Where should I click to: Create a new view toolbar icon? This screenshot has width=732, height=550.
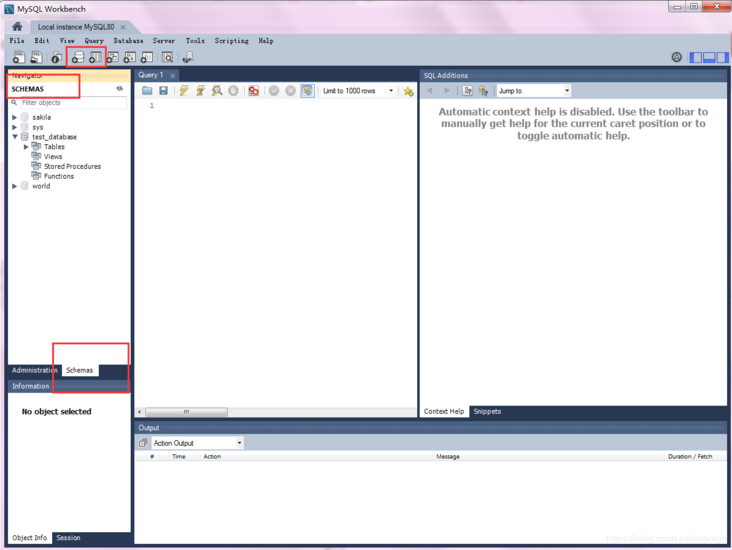point(113,57)
